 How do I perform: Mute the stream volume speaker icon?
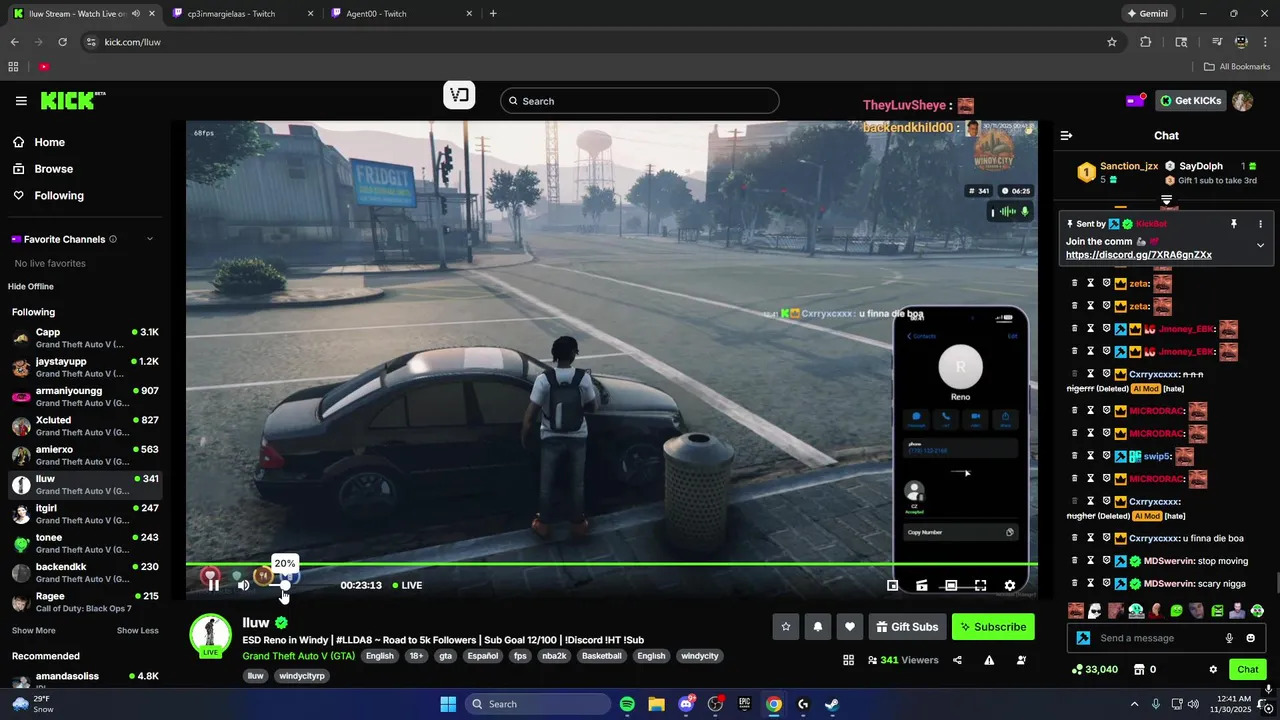(243, 585)
